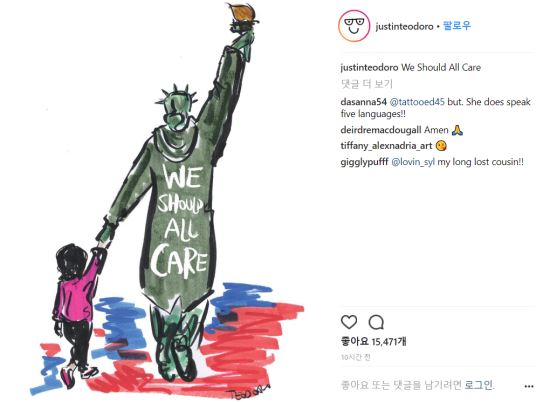Click justinteodoro name in the caption
This screenshot has height=402, width=550.
tap(369, 67)
